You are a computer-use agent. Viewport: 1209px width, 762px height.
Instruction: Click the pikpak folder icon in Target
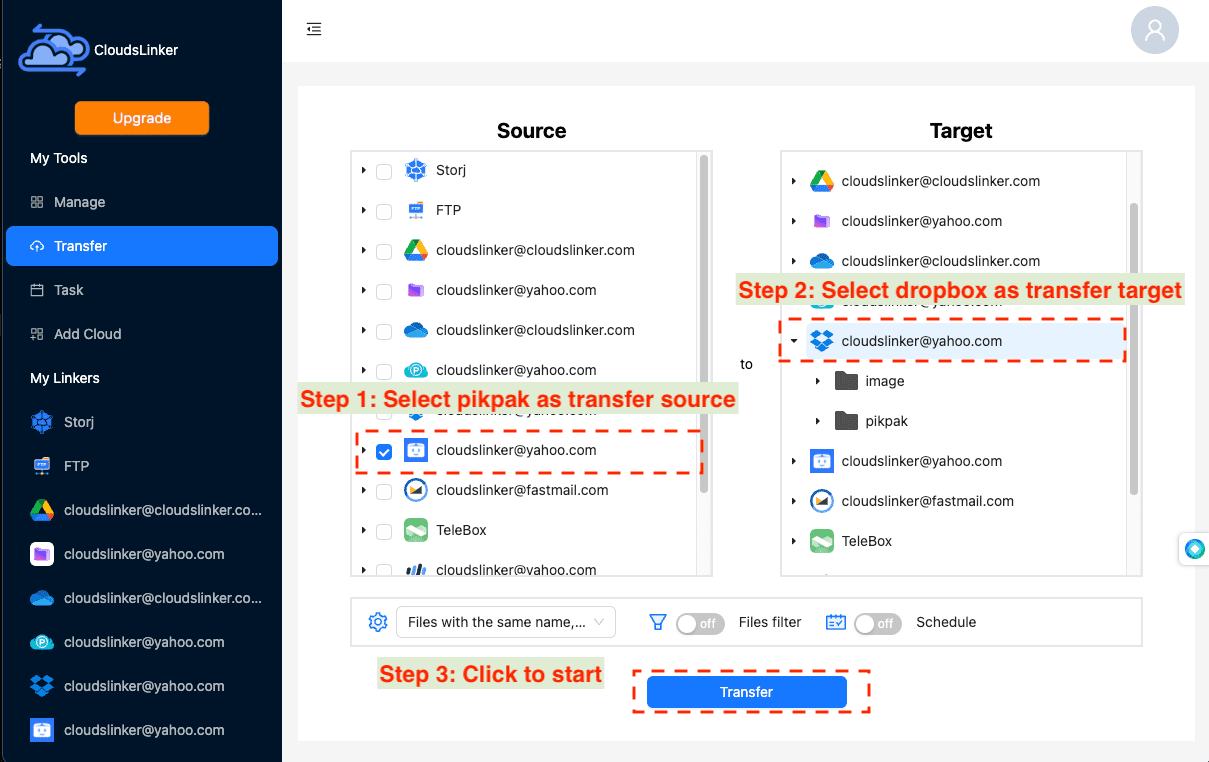pyautogui.click(x=846, y=421)
